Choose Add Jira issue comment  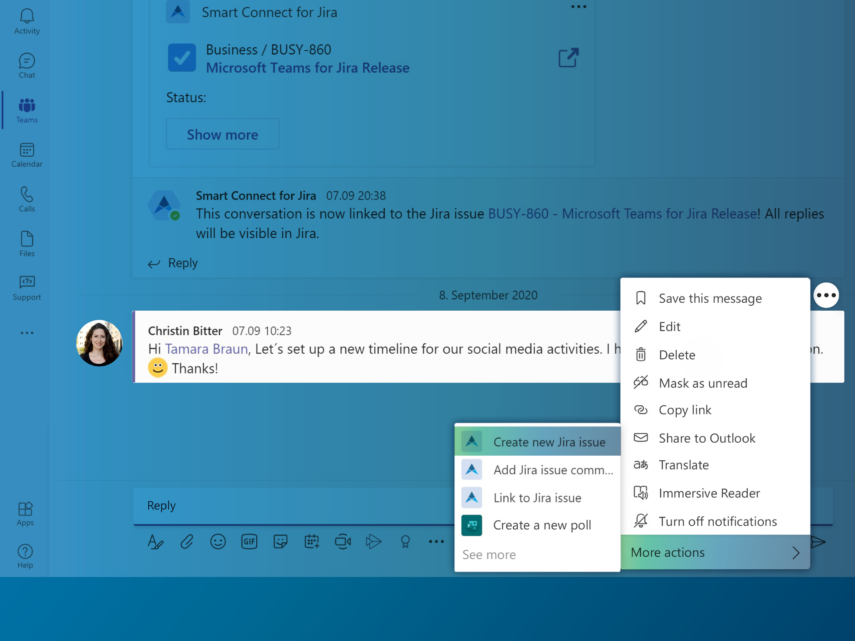(537, 470)
